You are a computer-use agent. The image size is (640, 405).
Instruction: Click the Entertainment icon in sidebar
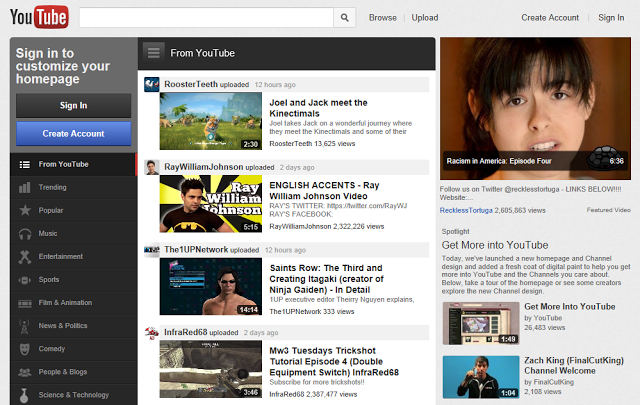(x=24, y=257)
